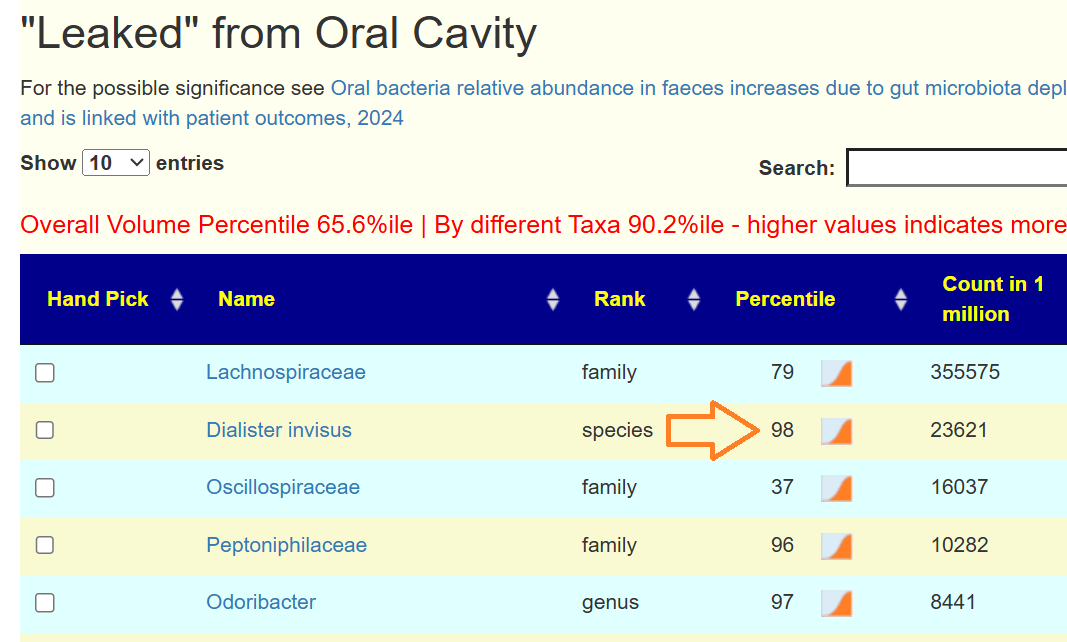Enable the Peptoniphilaceae hand pick checkbox
Image resolution: width=1067 pixels, height=642 pixels.
click(45, 545)
